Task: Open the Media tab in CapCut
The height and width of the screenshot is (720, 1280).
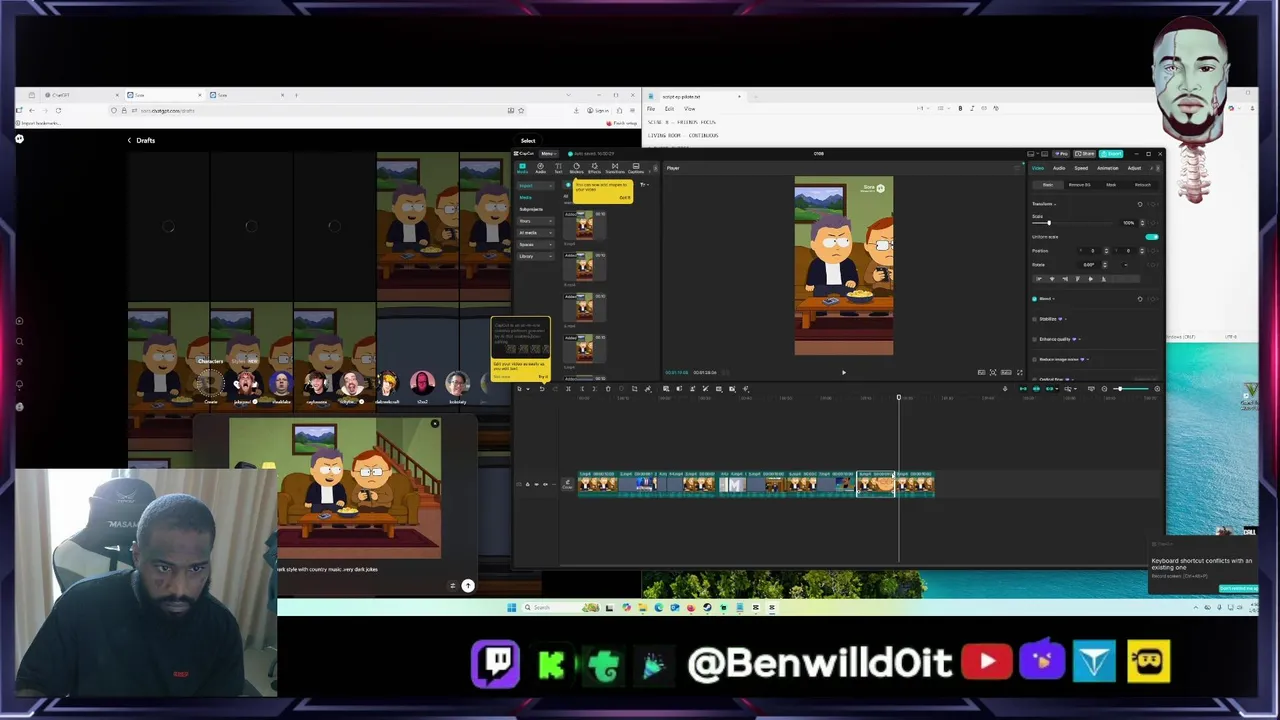Action: pos(522,168)
